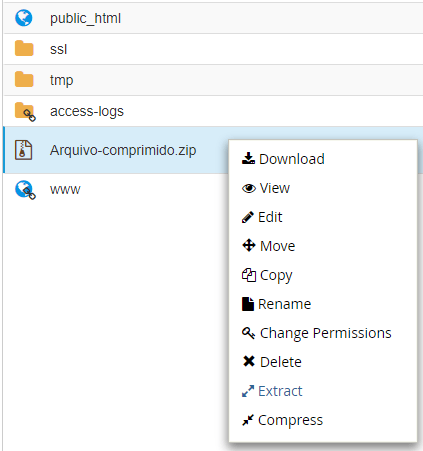Click the globe icon beside public_html
Viewport: 423px width, 451px height.
click(x=24, y=18)
